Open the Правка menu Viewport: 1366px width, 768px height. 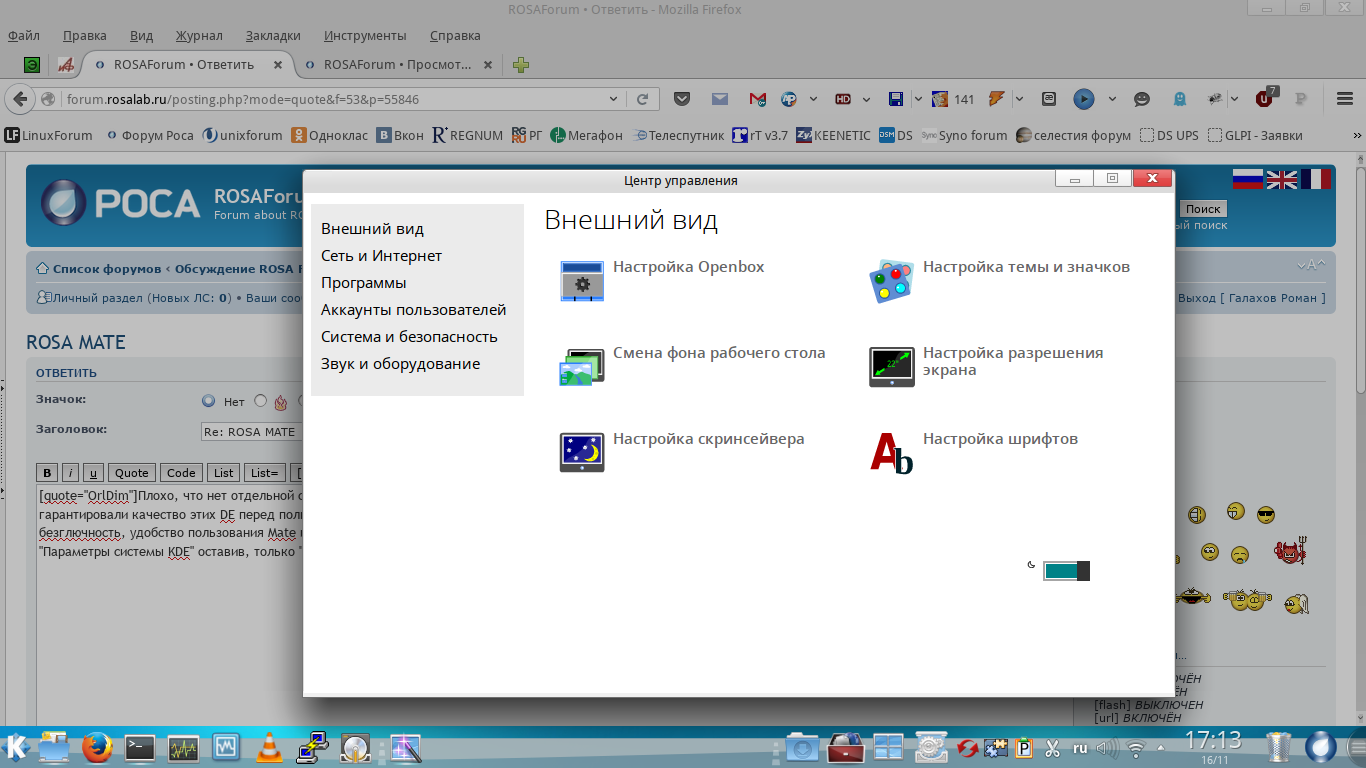tap(84, 35)
